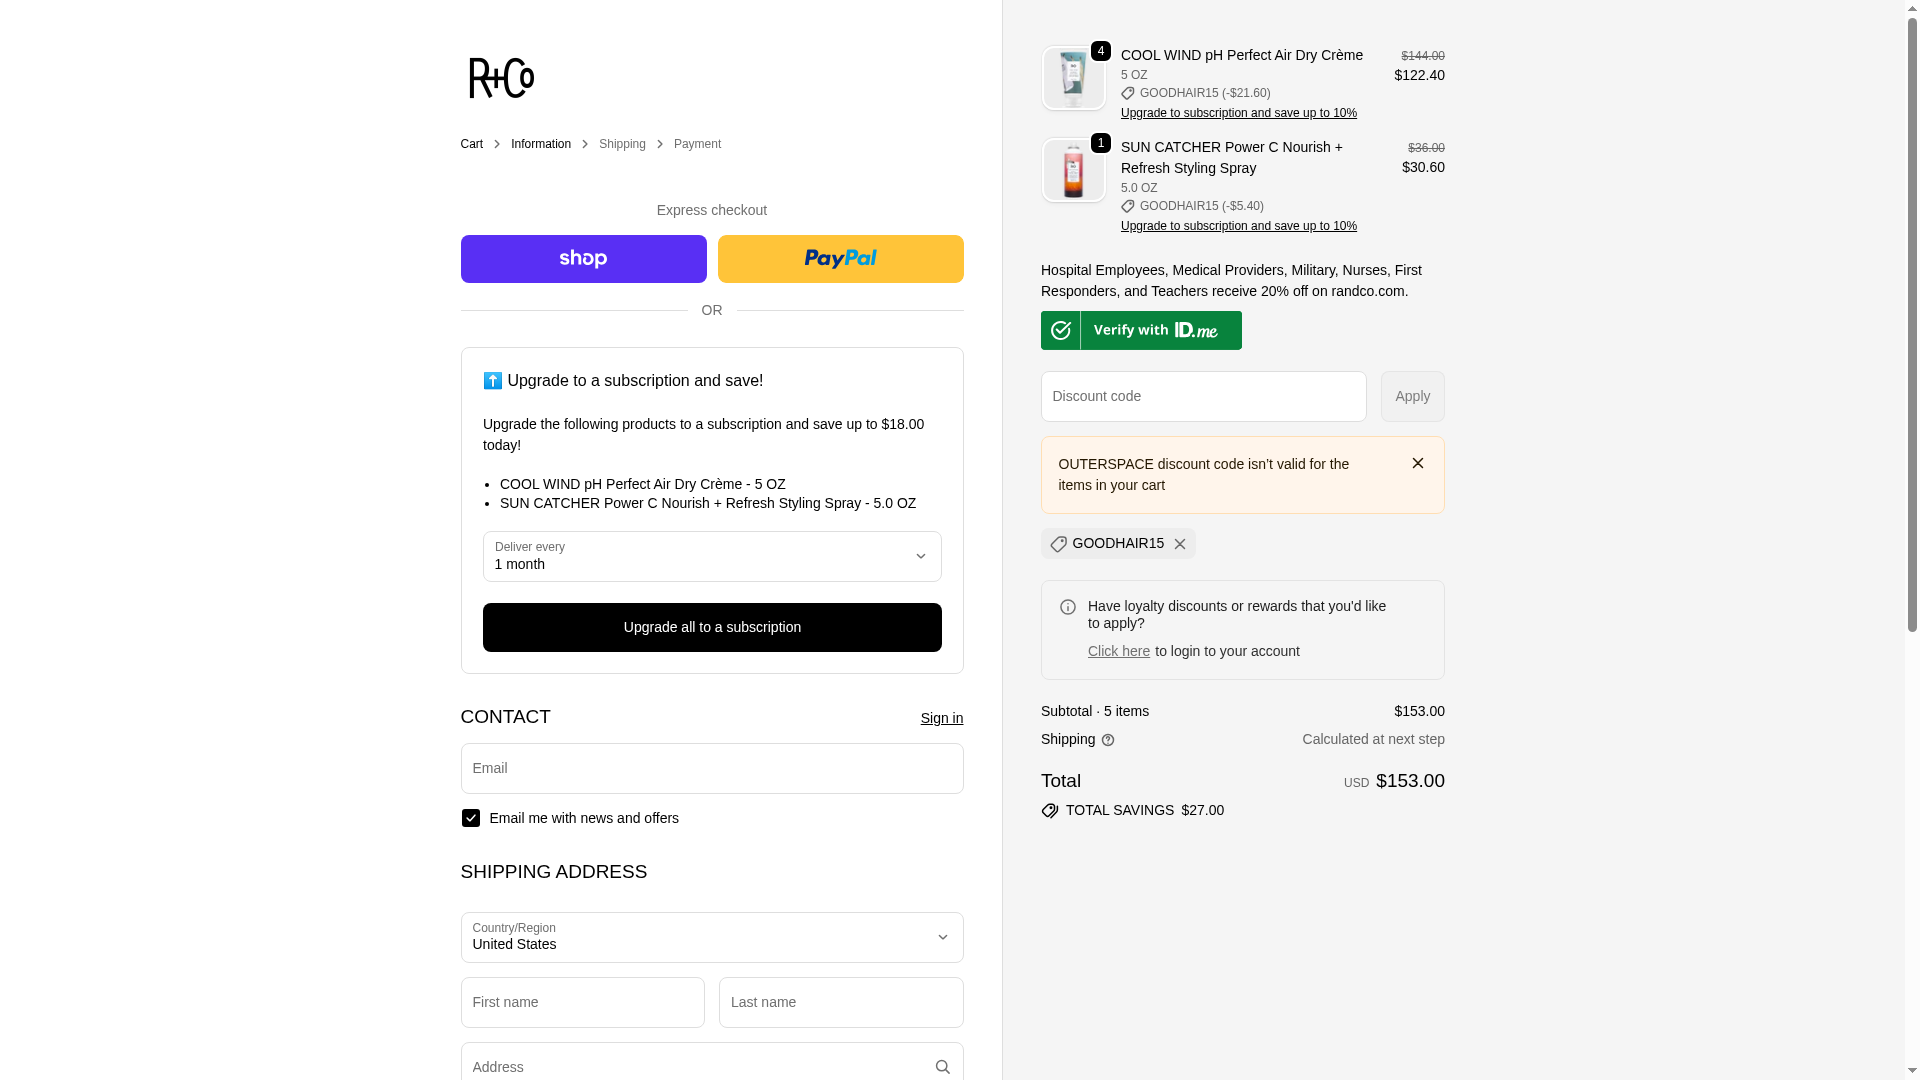Expand the Country/Region dropdown
The image size is (1920, 1080).
point(711,937)
